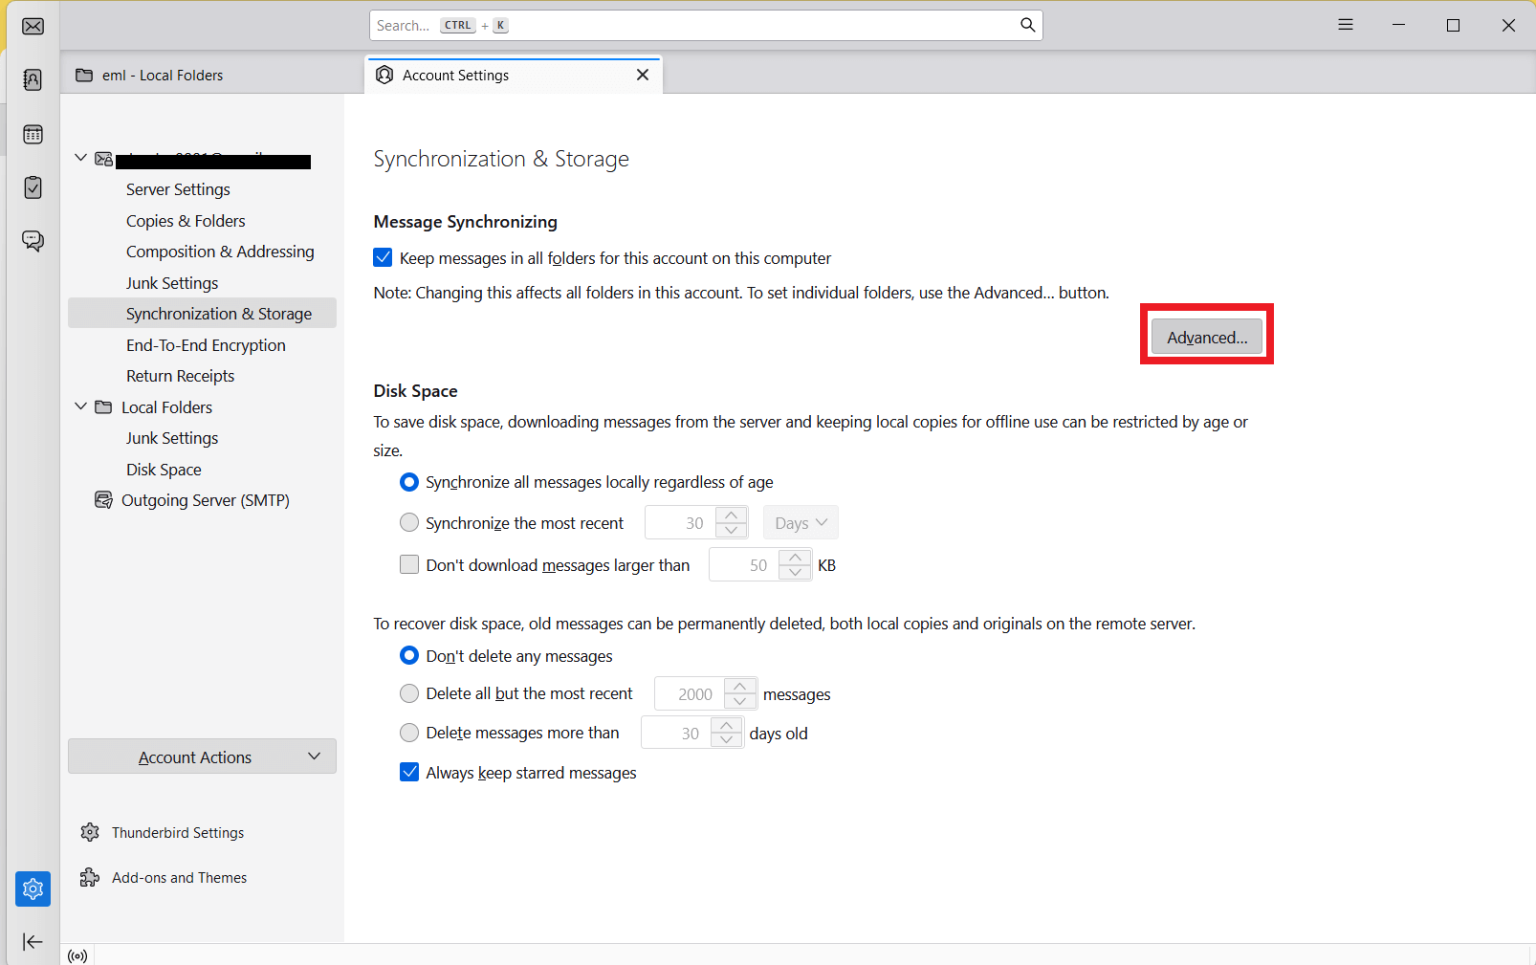Collapse the 'Local Folders' tree node
The height and width of the screenshot is (965, 1536).
click(x=81, y=407)
